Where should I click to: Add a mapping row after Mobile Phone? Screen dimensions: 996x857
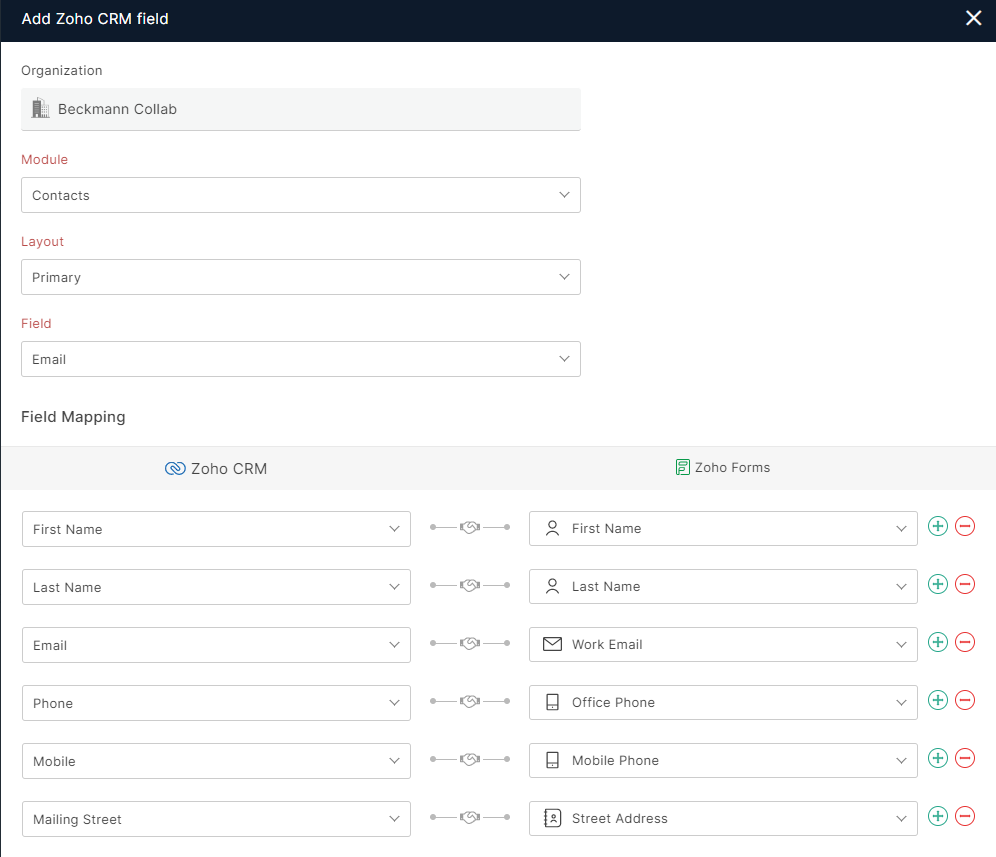click(938, 758)
